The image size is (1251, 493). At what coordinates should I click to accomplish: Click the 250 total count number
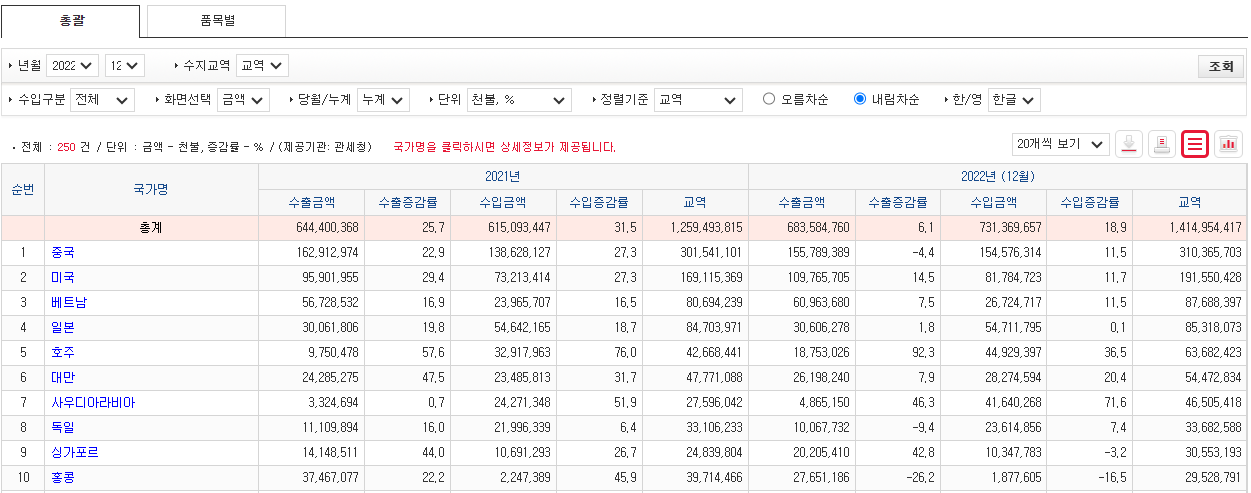coord(66,147)
